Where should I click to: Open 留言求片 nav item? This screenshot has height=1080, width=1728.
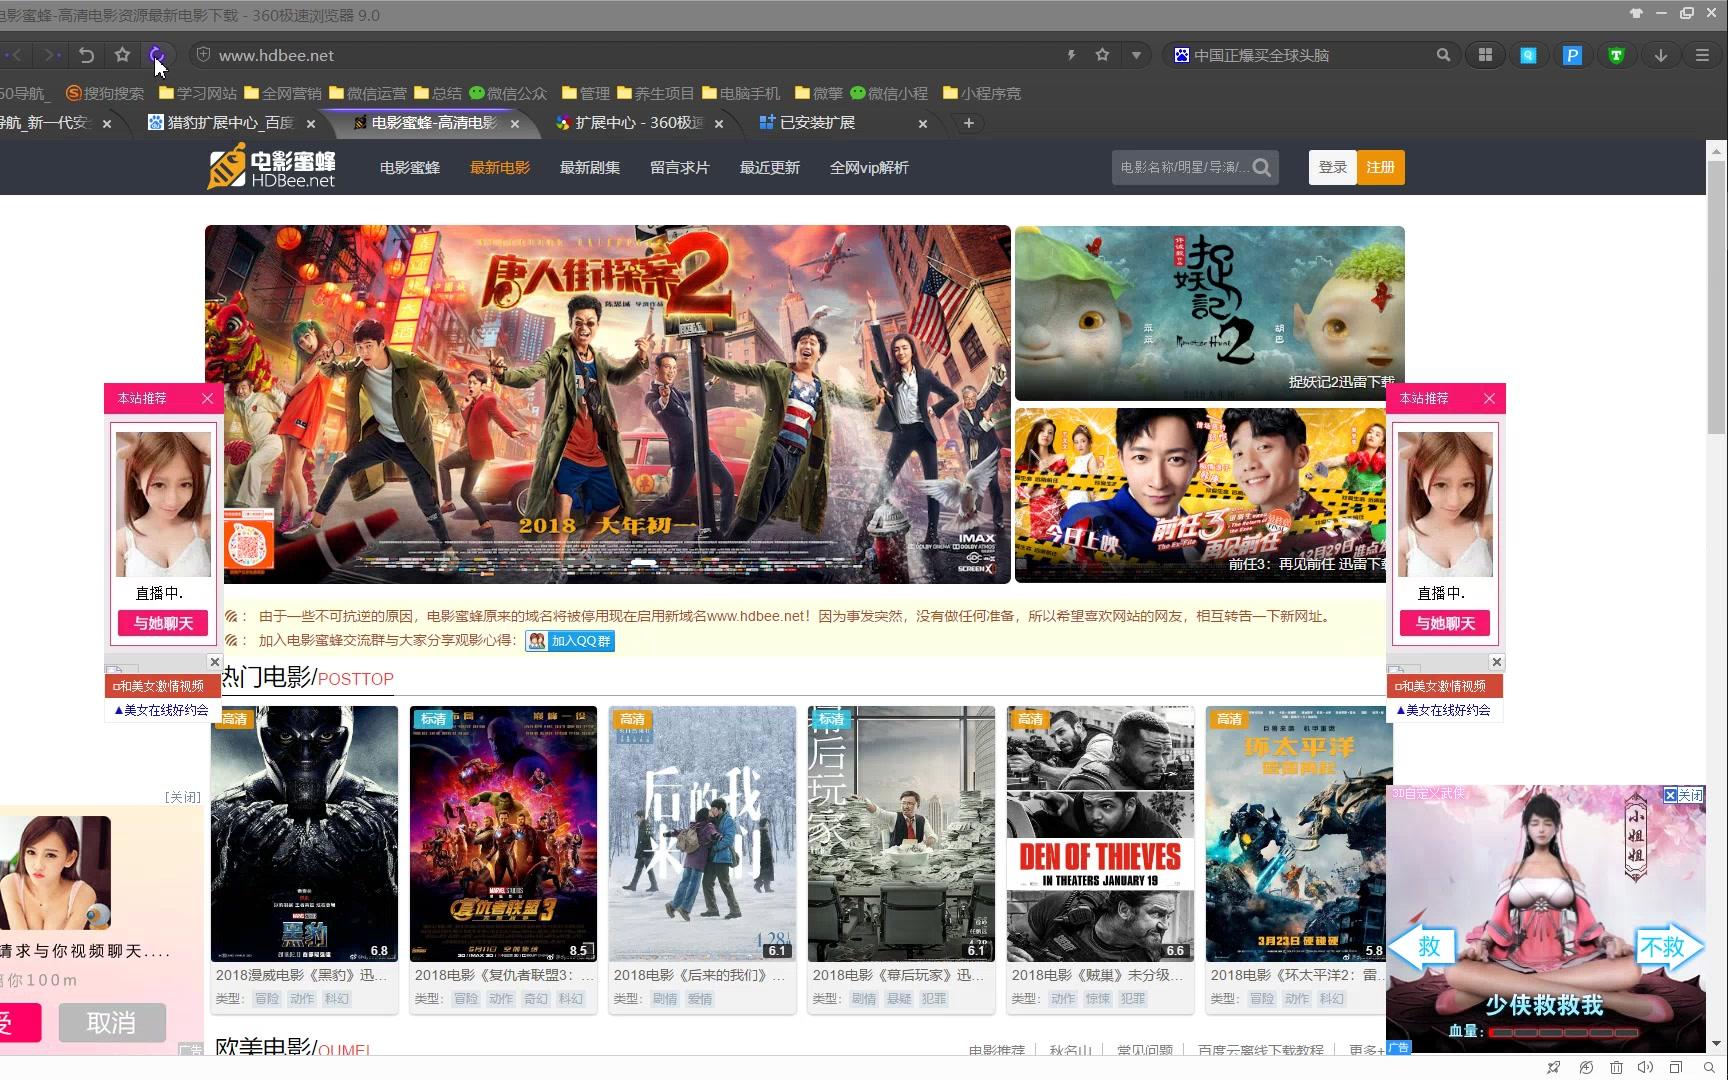pos(680,167)
